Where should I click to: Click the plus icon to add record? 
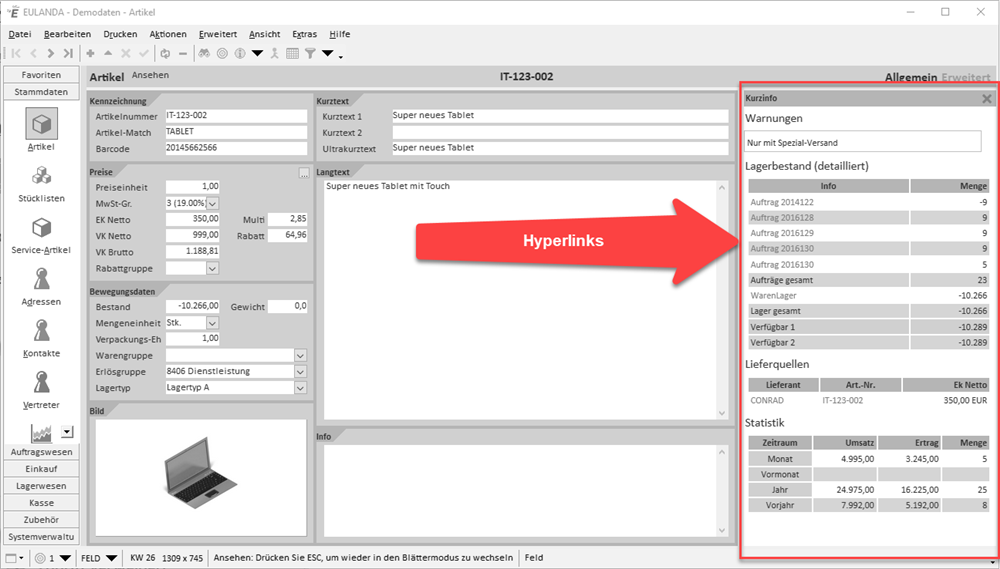91,53
